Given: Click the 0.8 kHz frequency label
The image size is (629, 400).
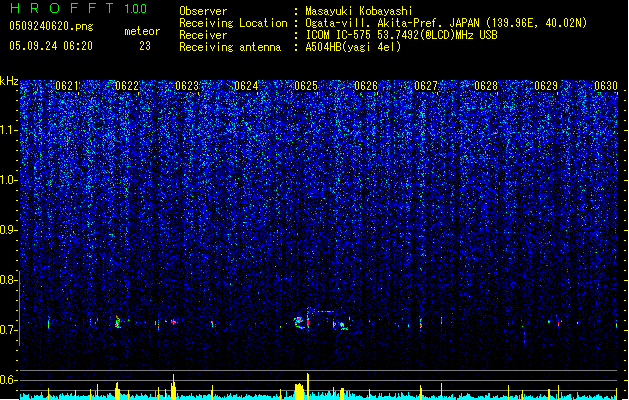Looking at the screenshot, I should 8,280.
